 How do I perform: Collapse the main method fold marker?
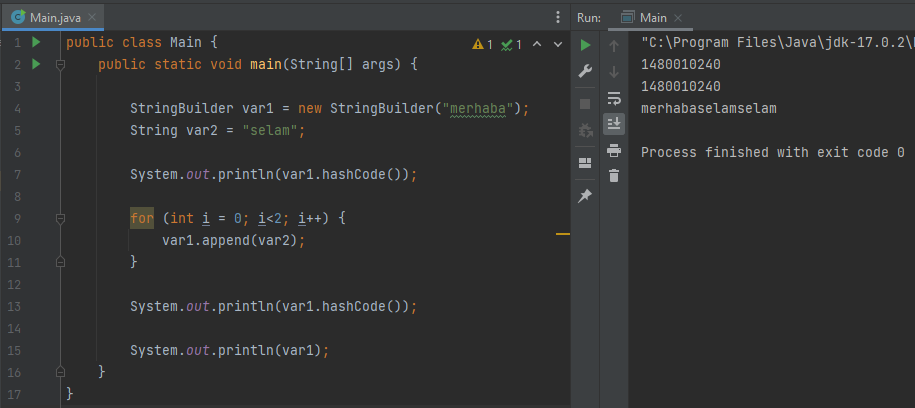pos(60,65)
